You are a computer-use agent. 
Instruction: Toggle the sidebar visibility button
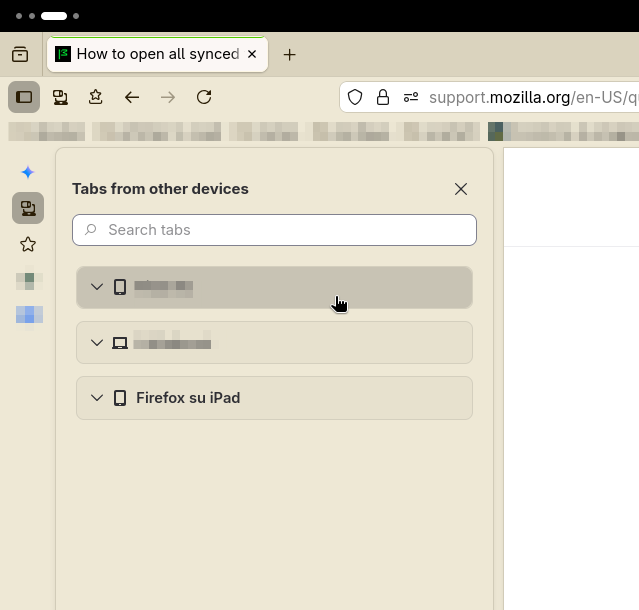point(24,97)
